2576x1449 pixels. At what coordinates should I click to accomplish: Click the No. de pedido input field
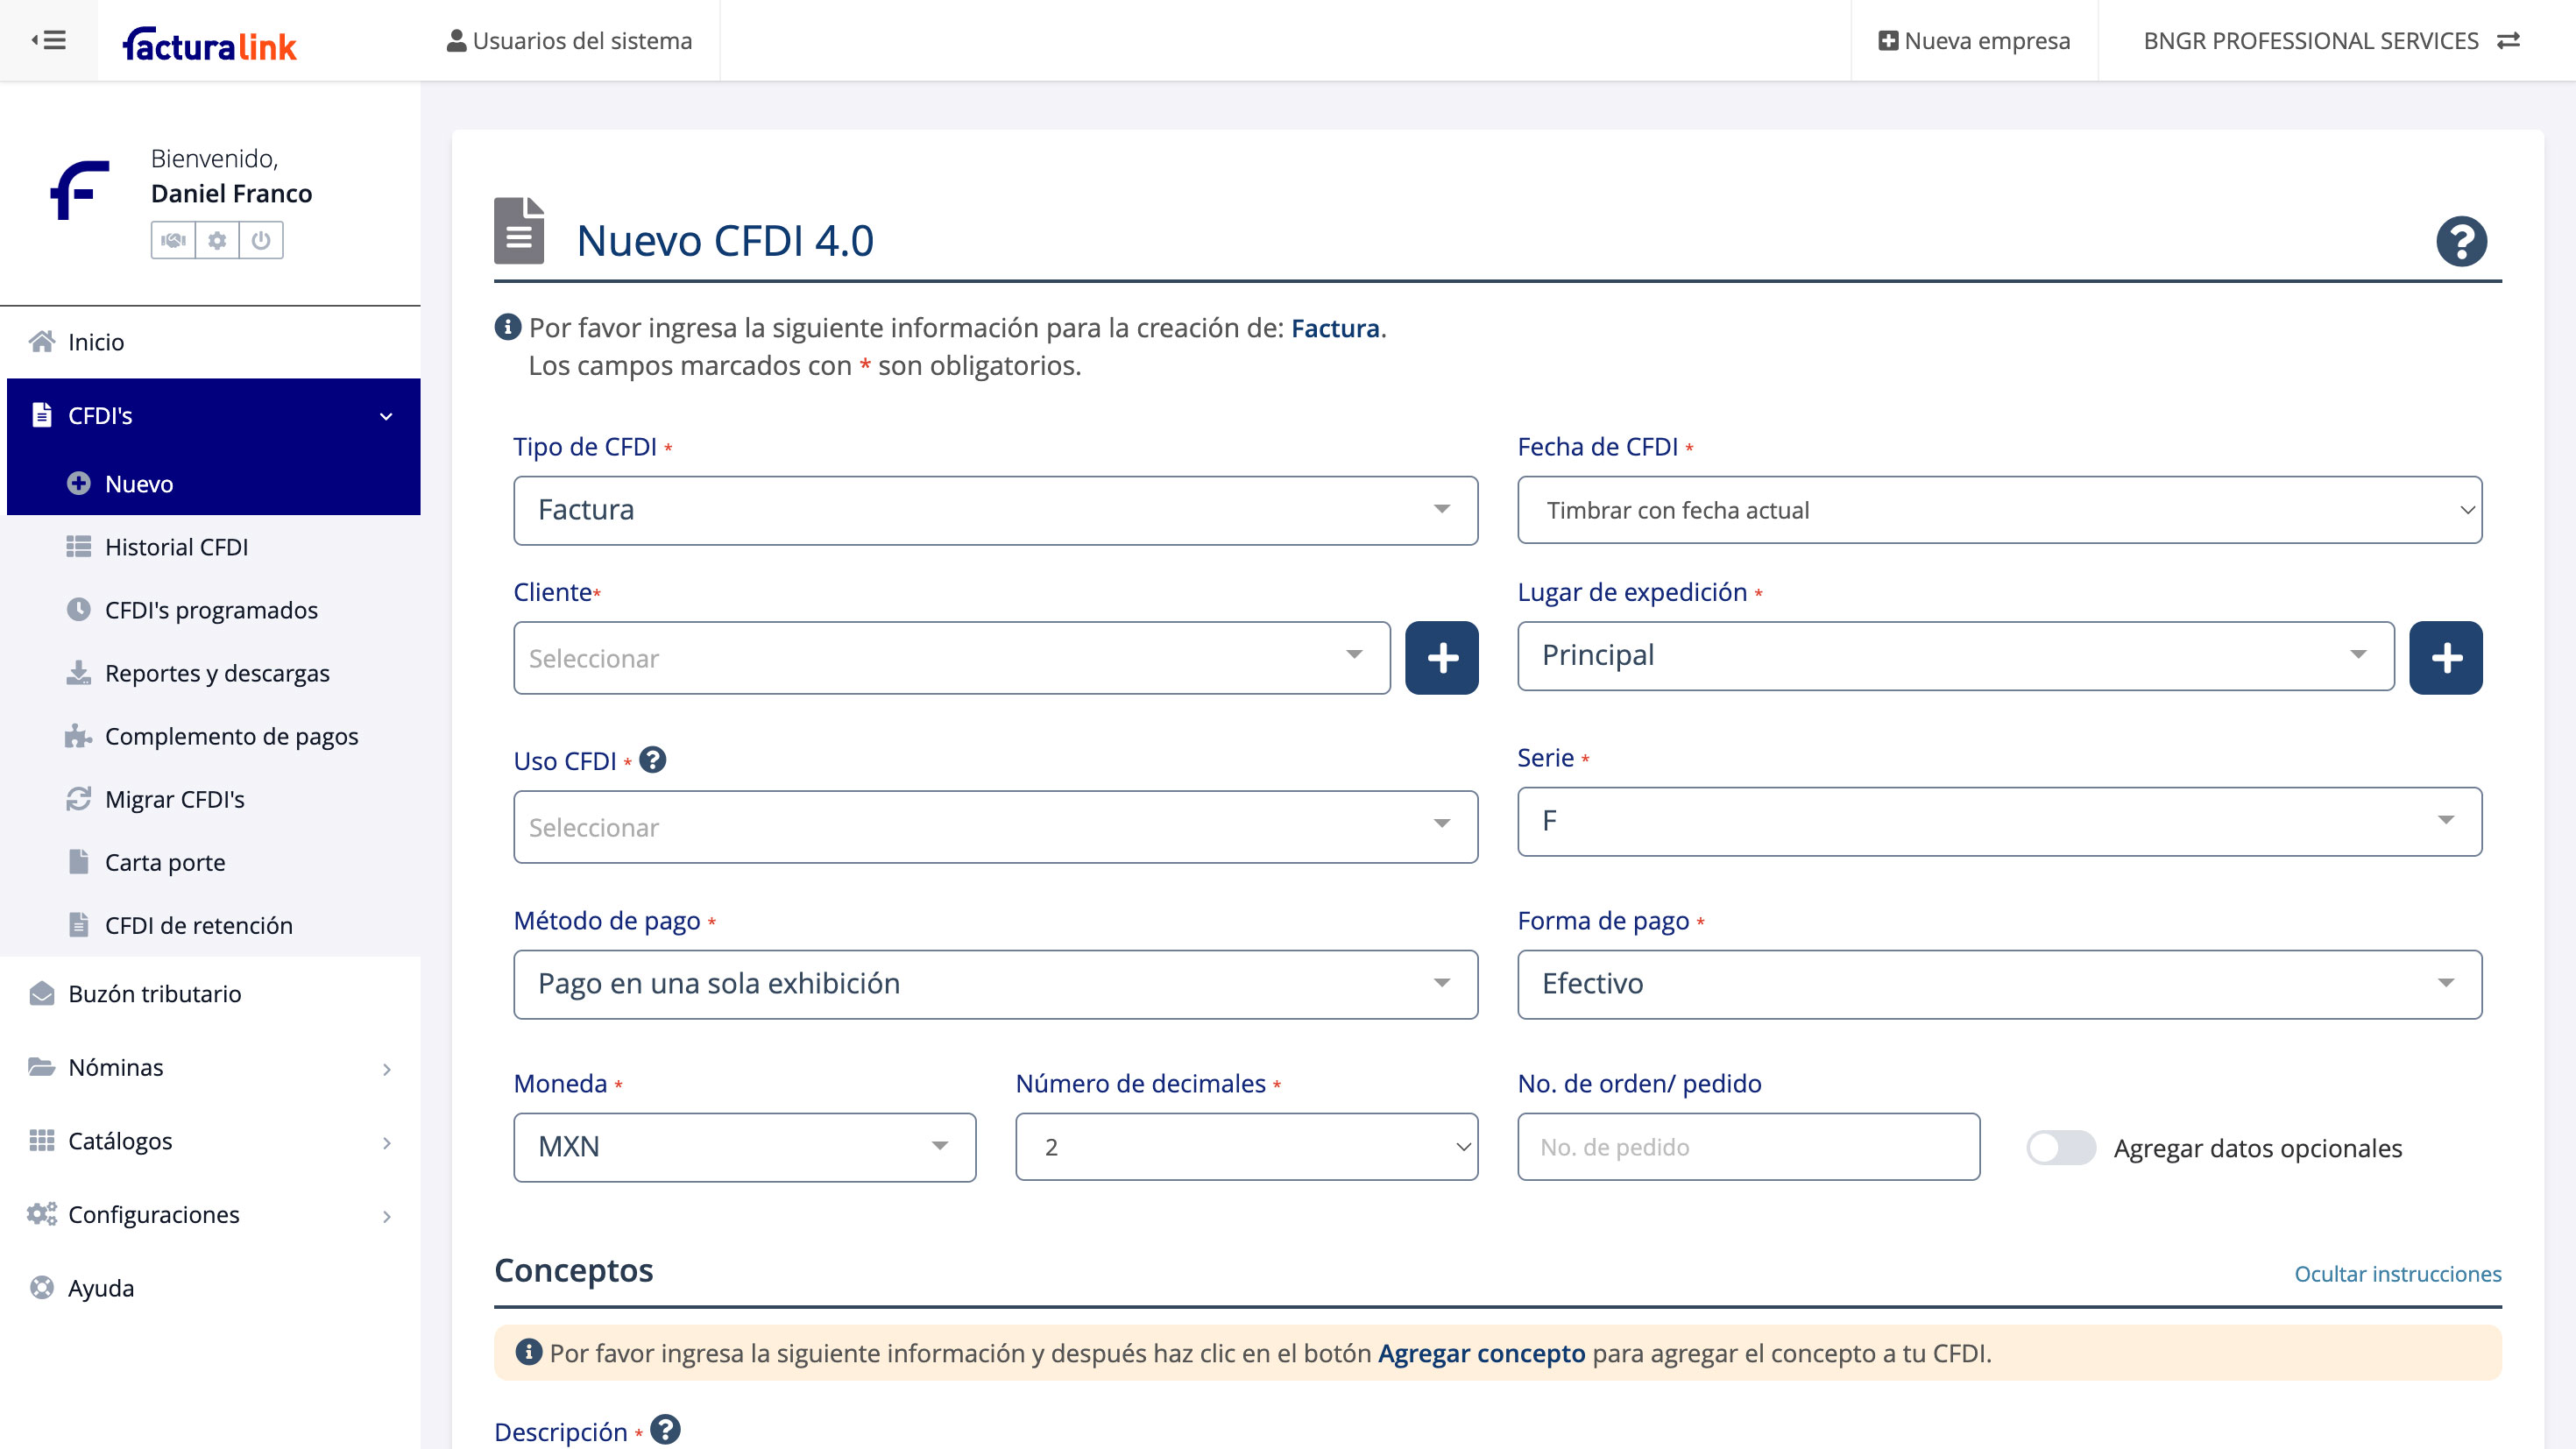pyautogui.click(x=1747, y=1147)
